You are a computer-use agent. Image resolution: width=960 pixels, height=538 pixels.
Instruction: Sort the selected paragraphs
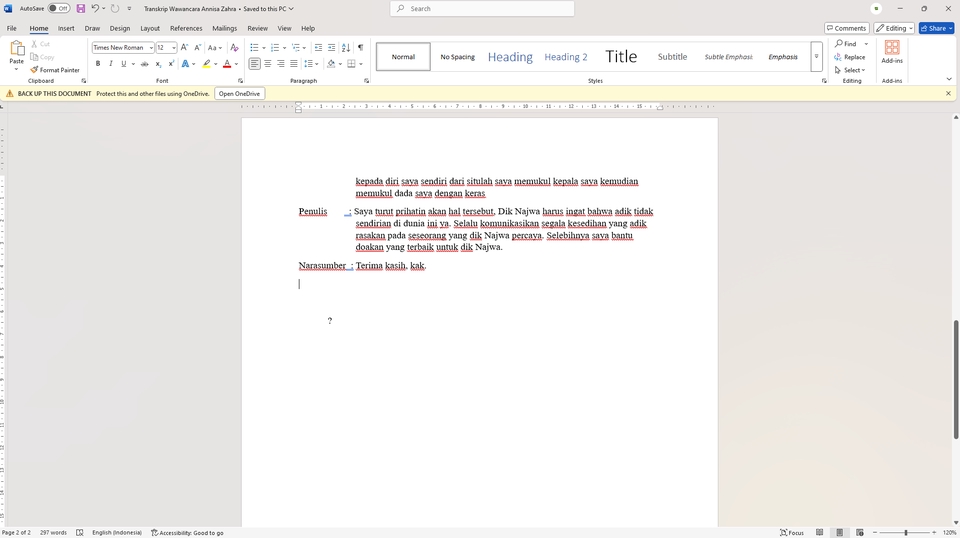346,47
